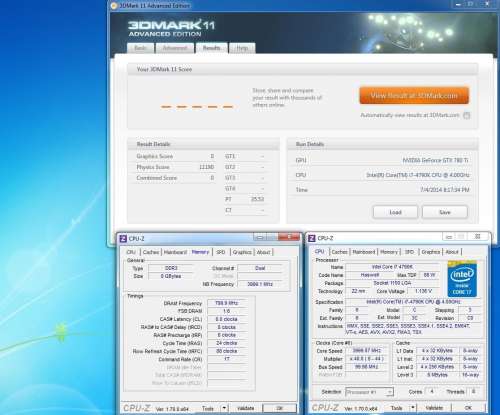
Task: Click the Load button in Run Details
Action: [395, 212]
